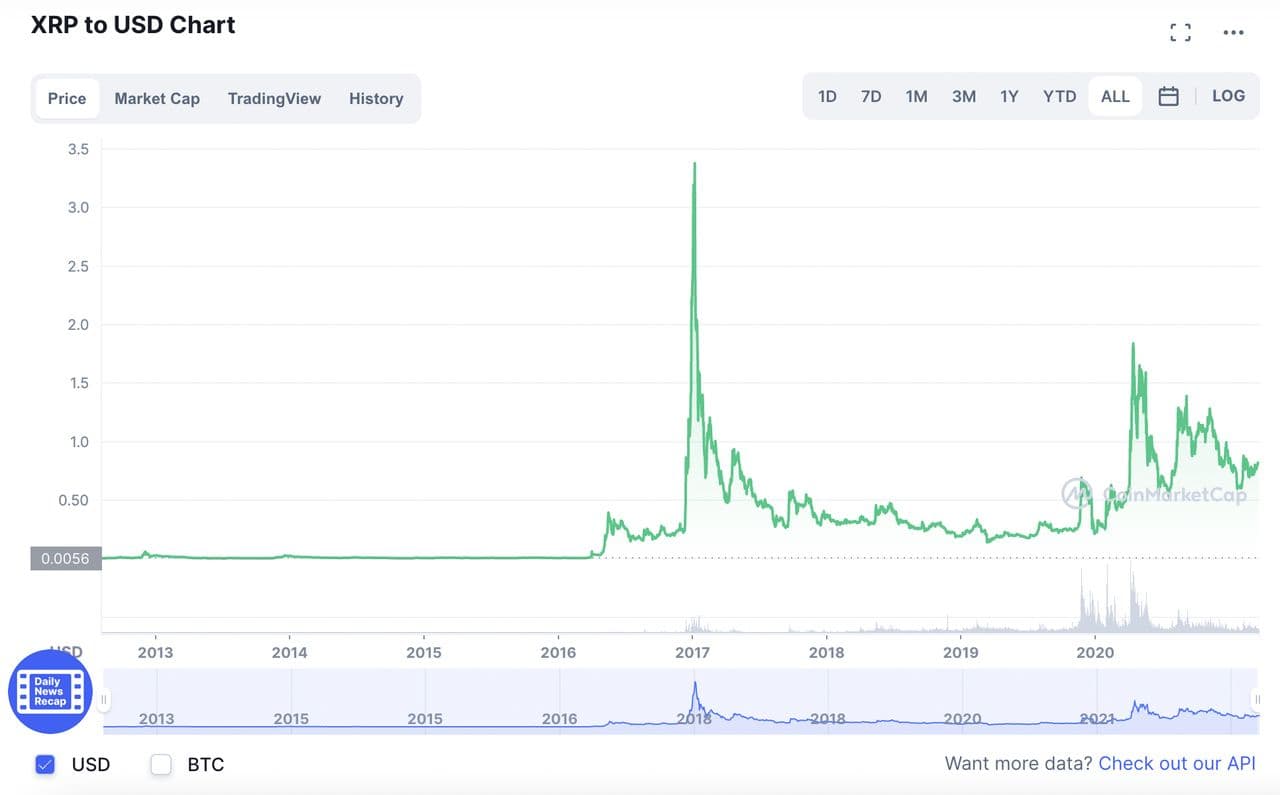This screenshot has width=1280, height=795.
Task: Choose the 1M time range
Action: (916, 97)
